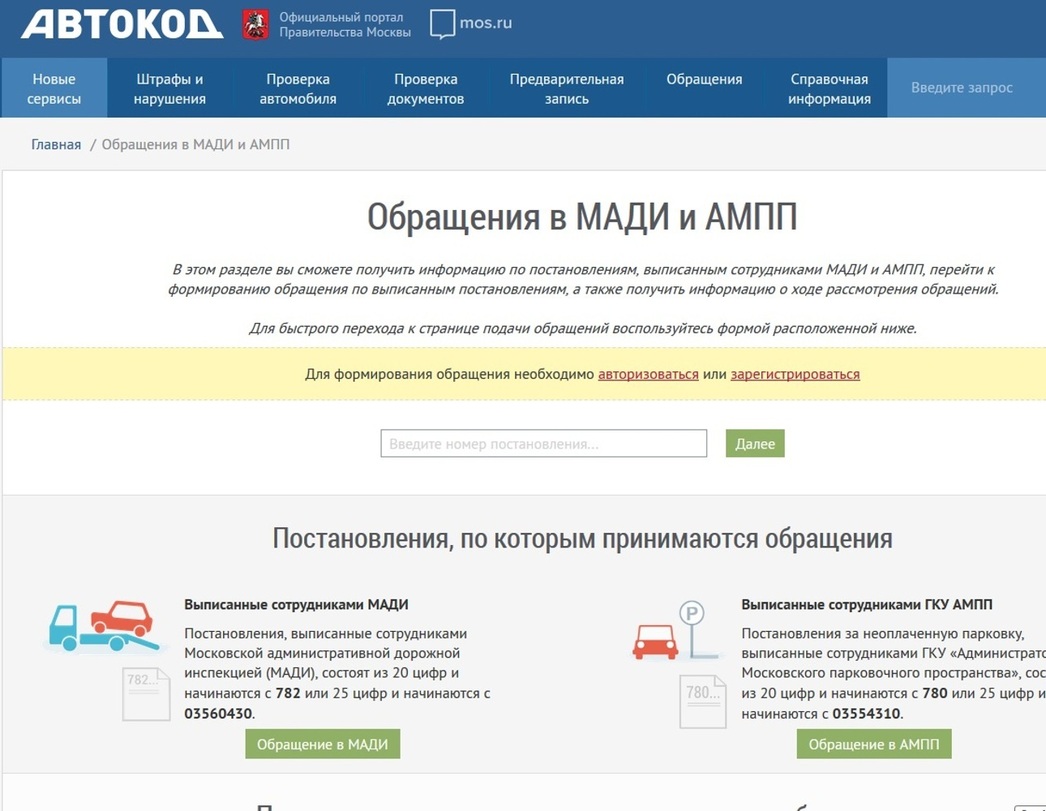Click the 782 document icon
This screenshot has width=1046, height=811.
[x=146, y=693]
